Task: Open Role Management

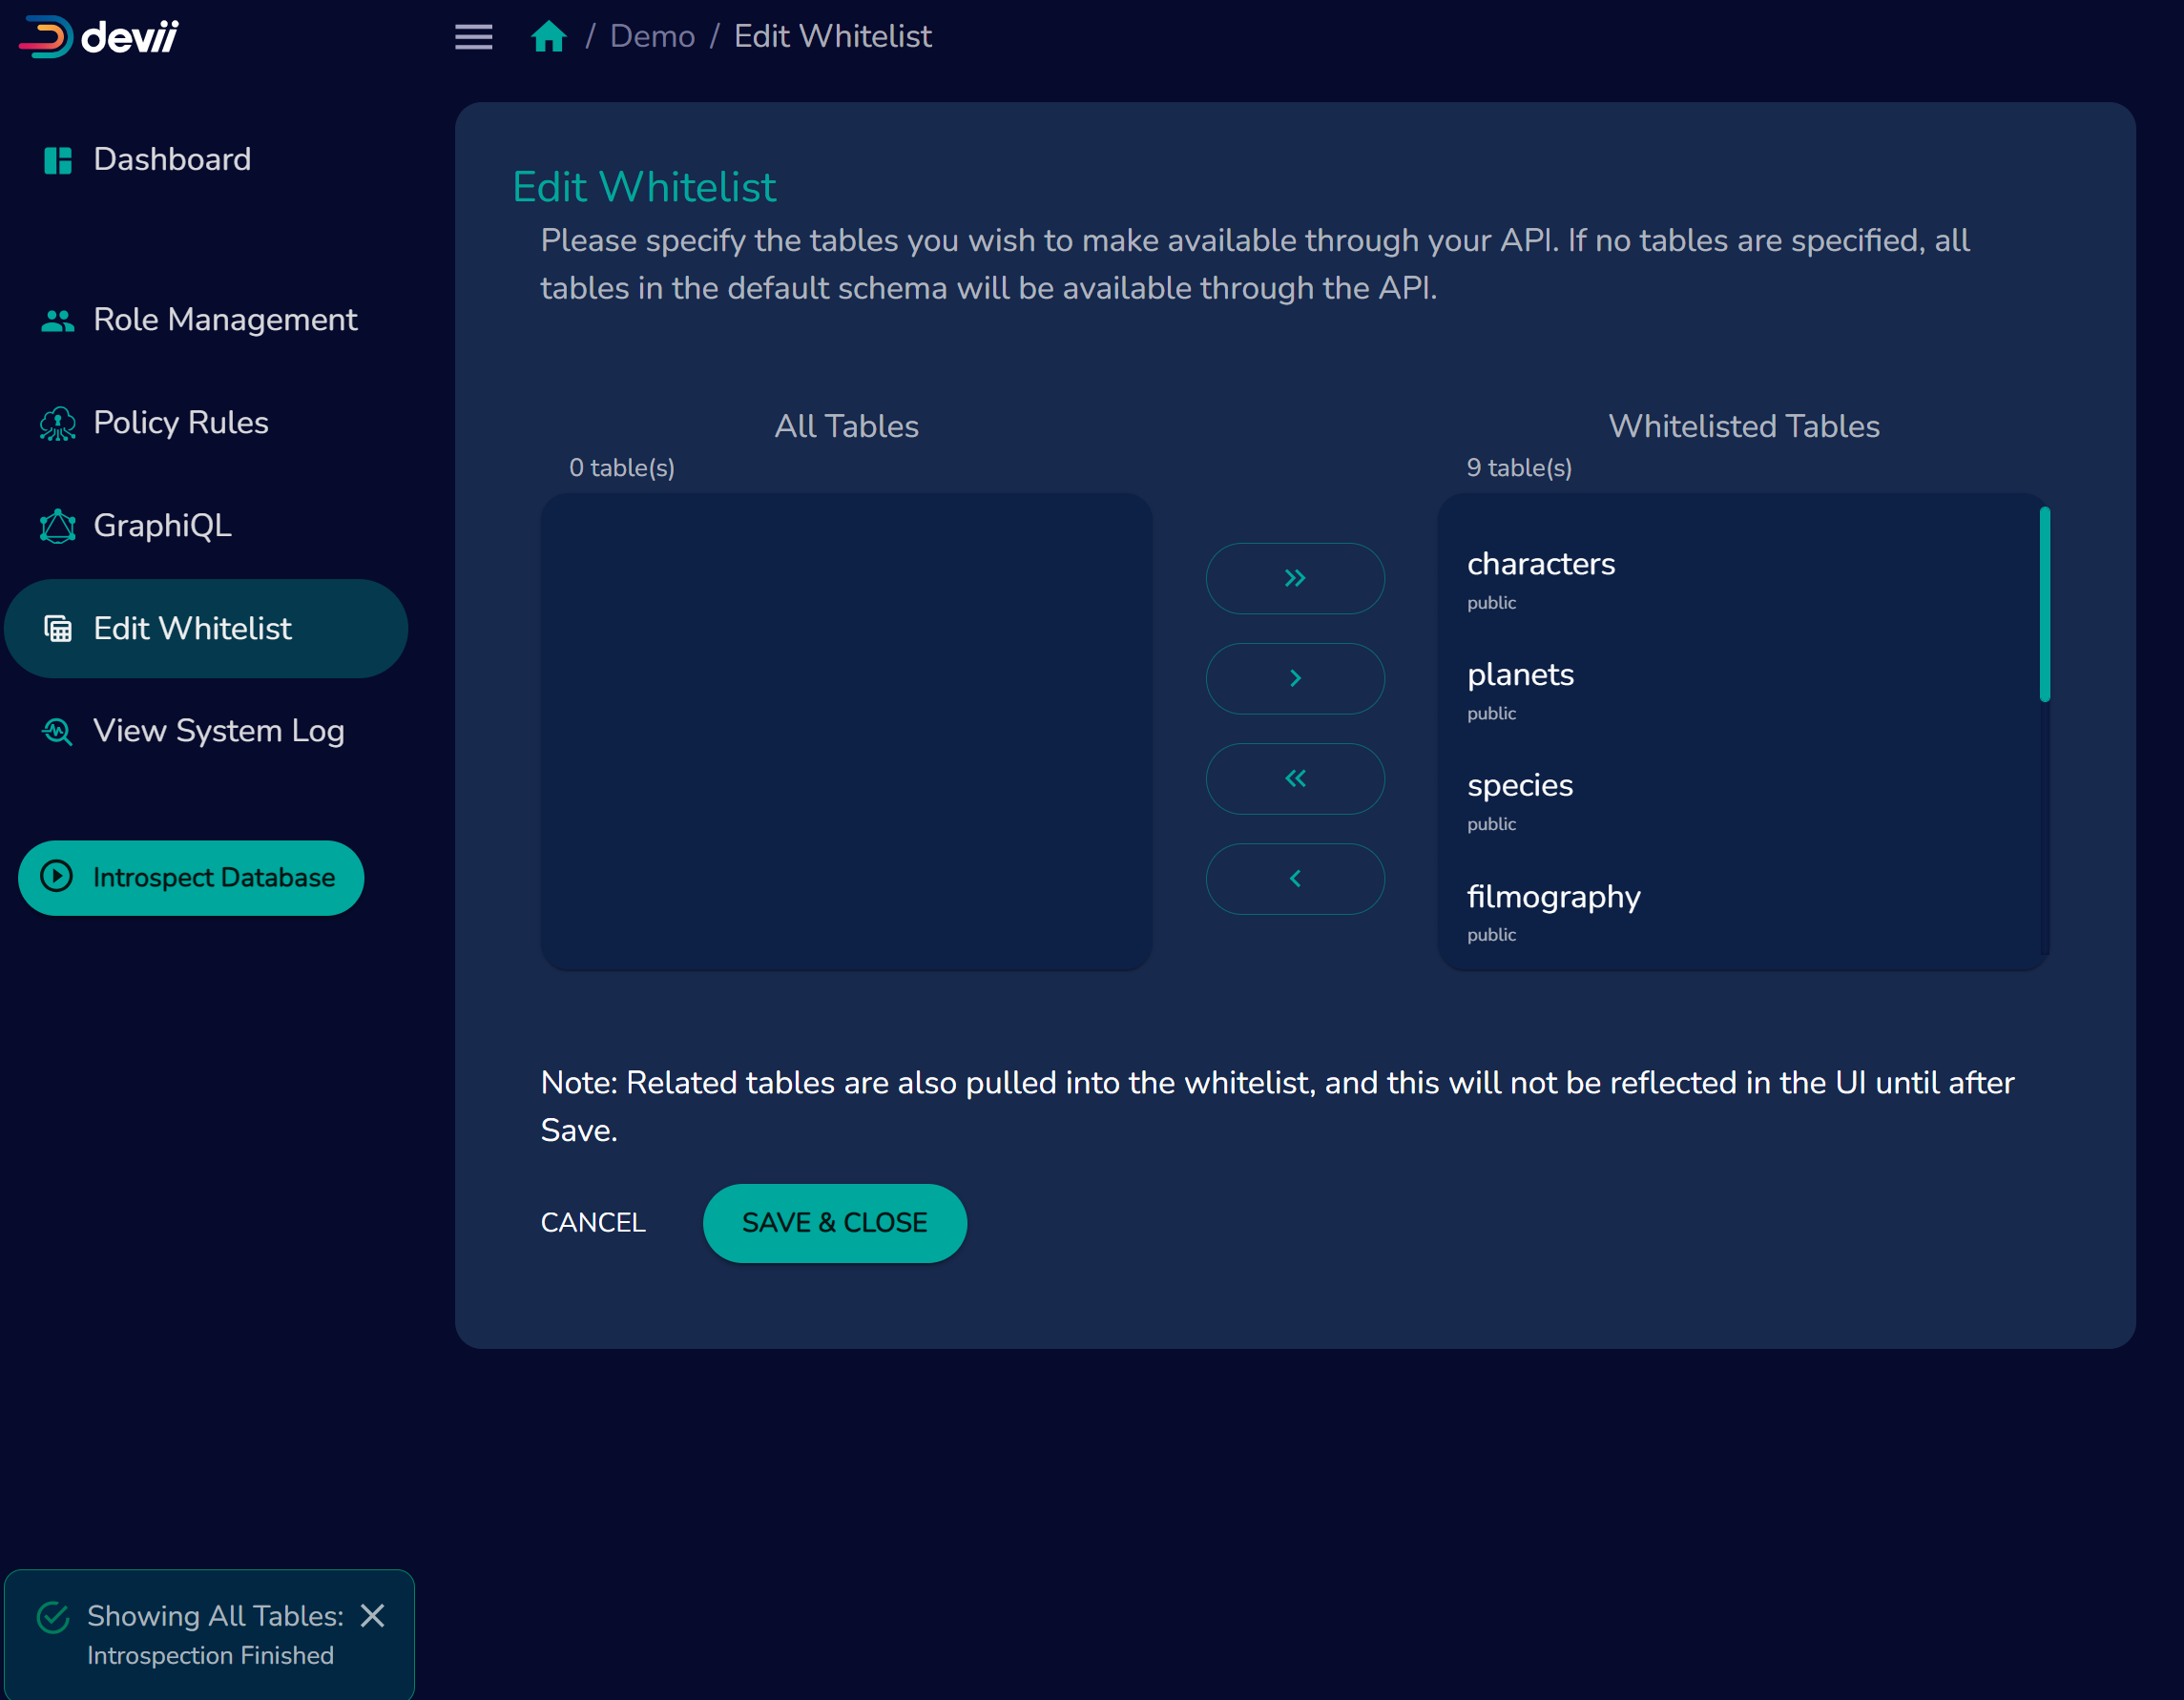Action: [224, 320]
